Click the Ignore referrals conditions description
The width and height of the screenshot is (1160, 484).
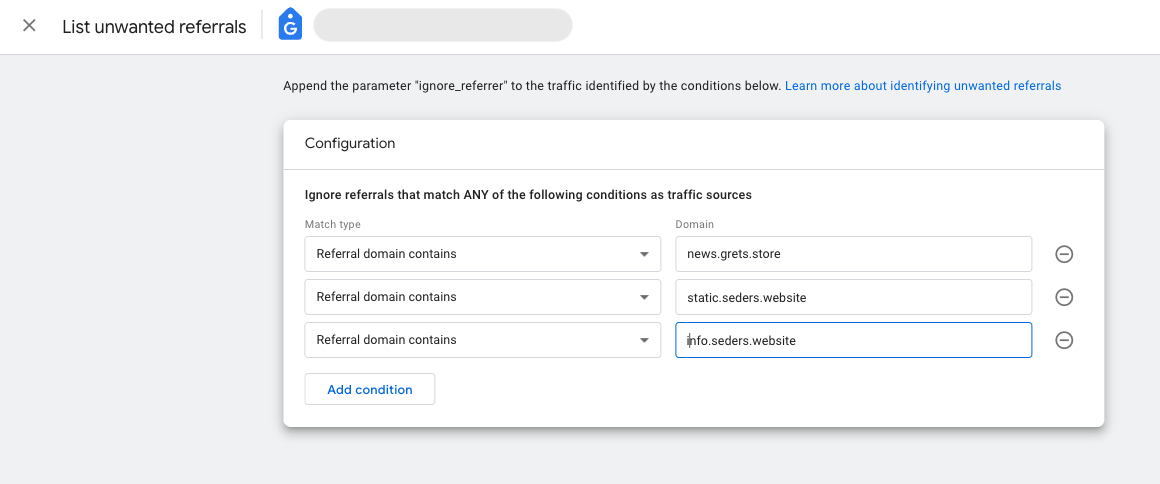pyautogui.click(x=528, y=195)
